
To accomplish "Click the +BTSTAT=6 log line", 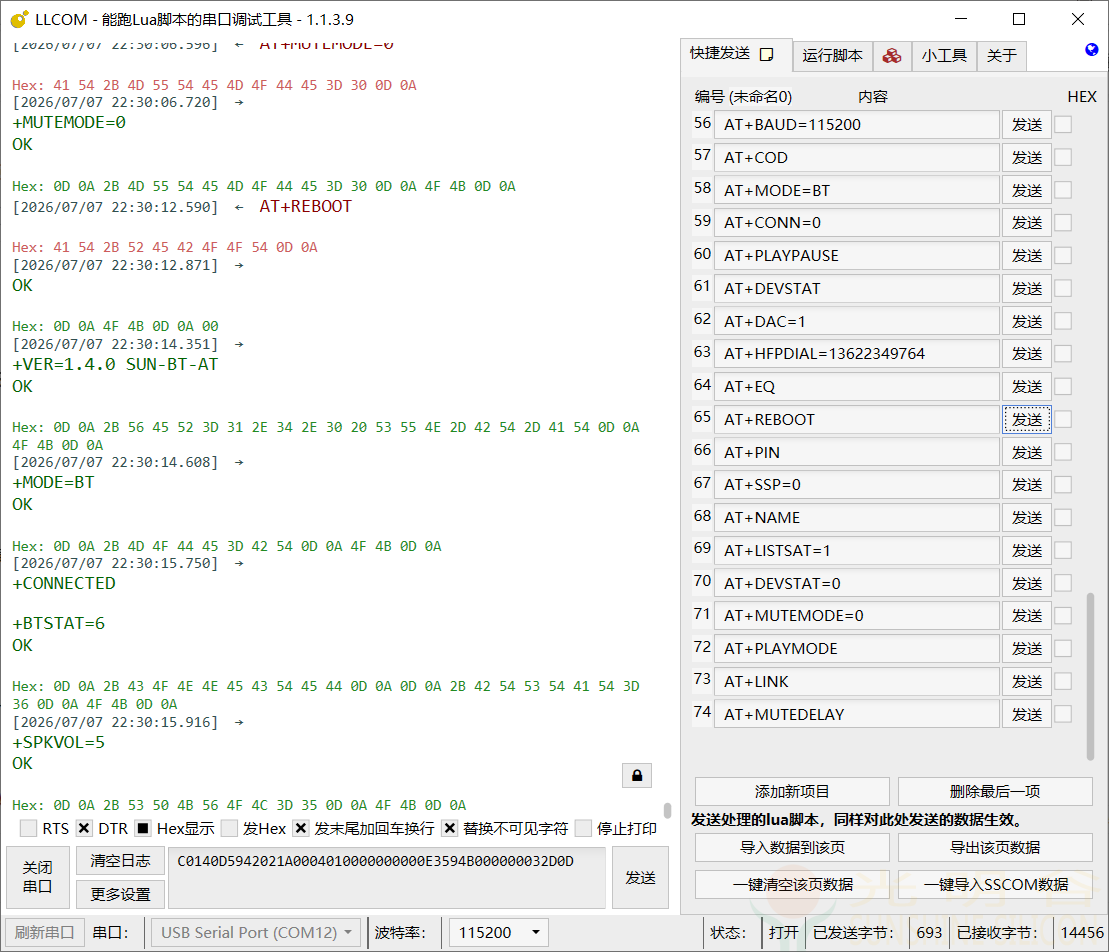I will [59, 623].
